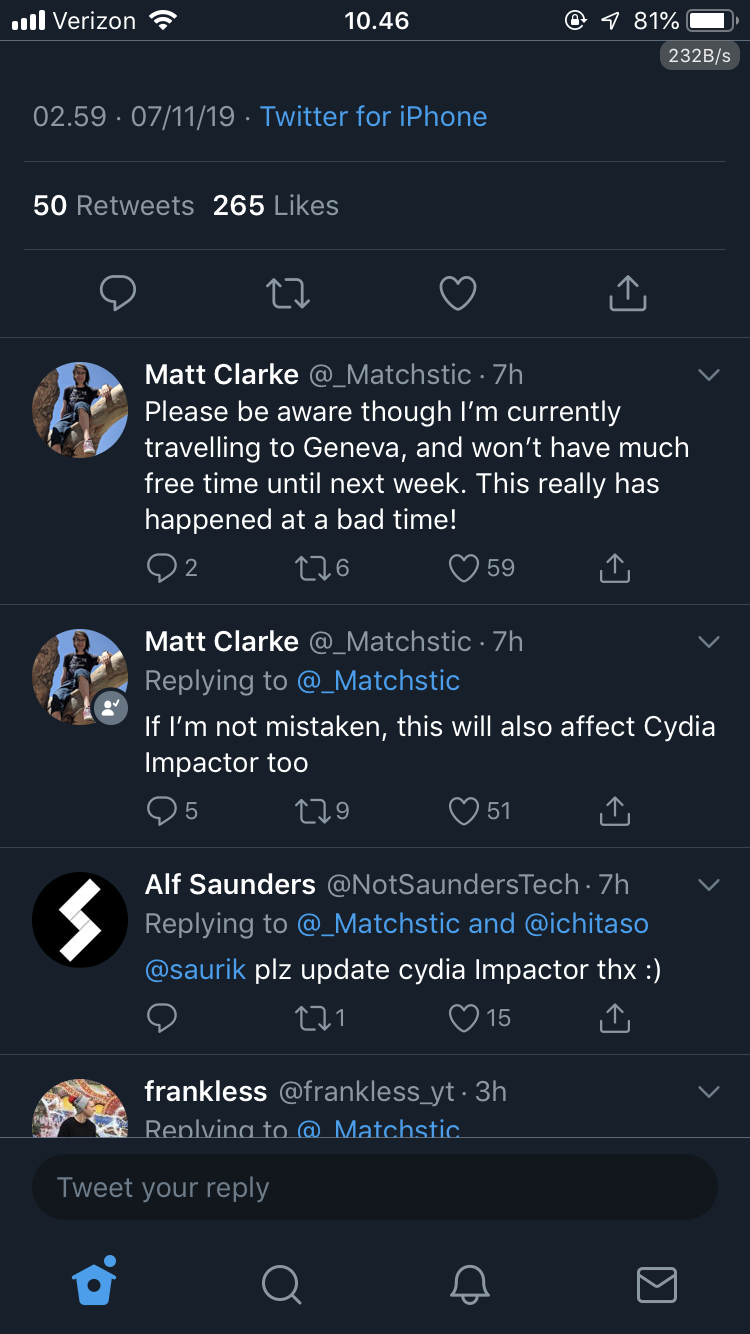Like the main tweet
Viewport: 750px width, 1334px height.
pyautogui.click(x=458, y=293)
